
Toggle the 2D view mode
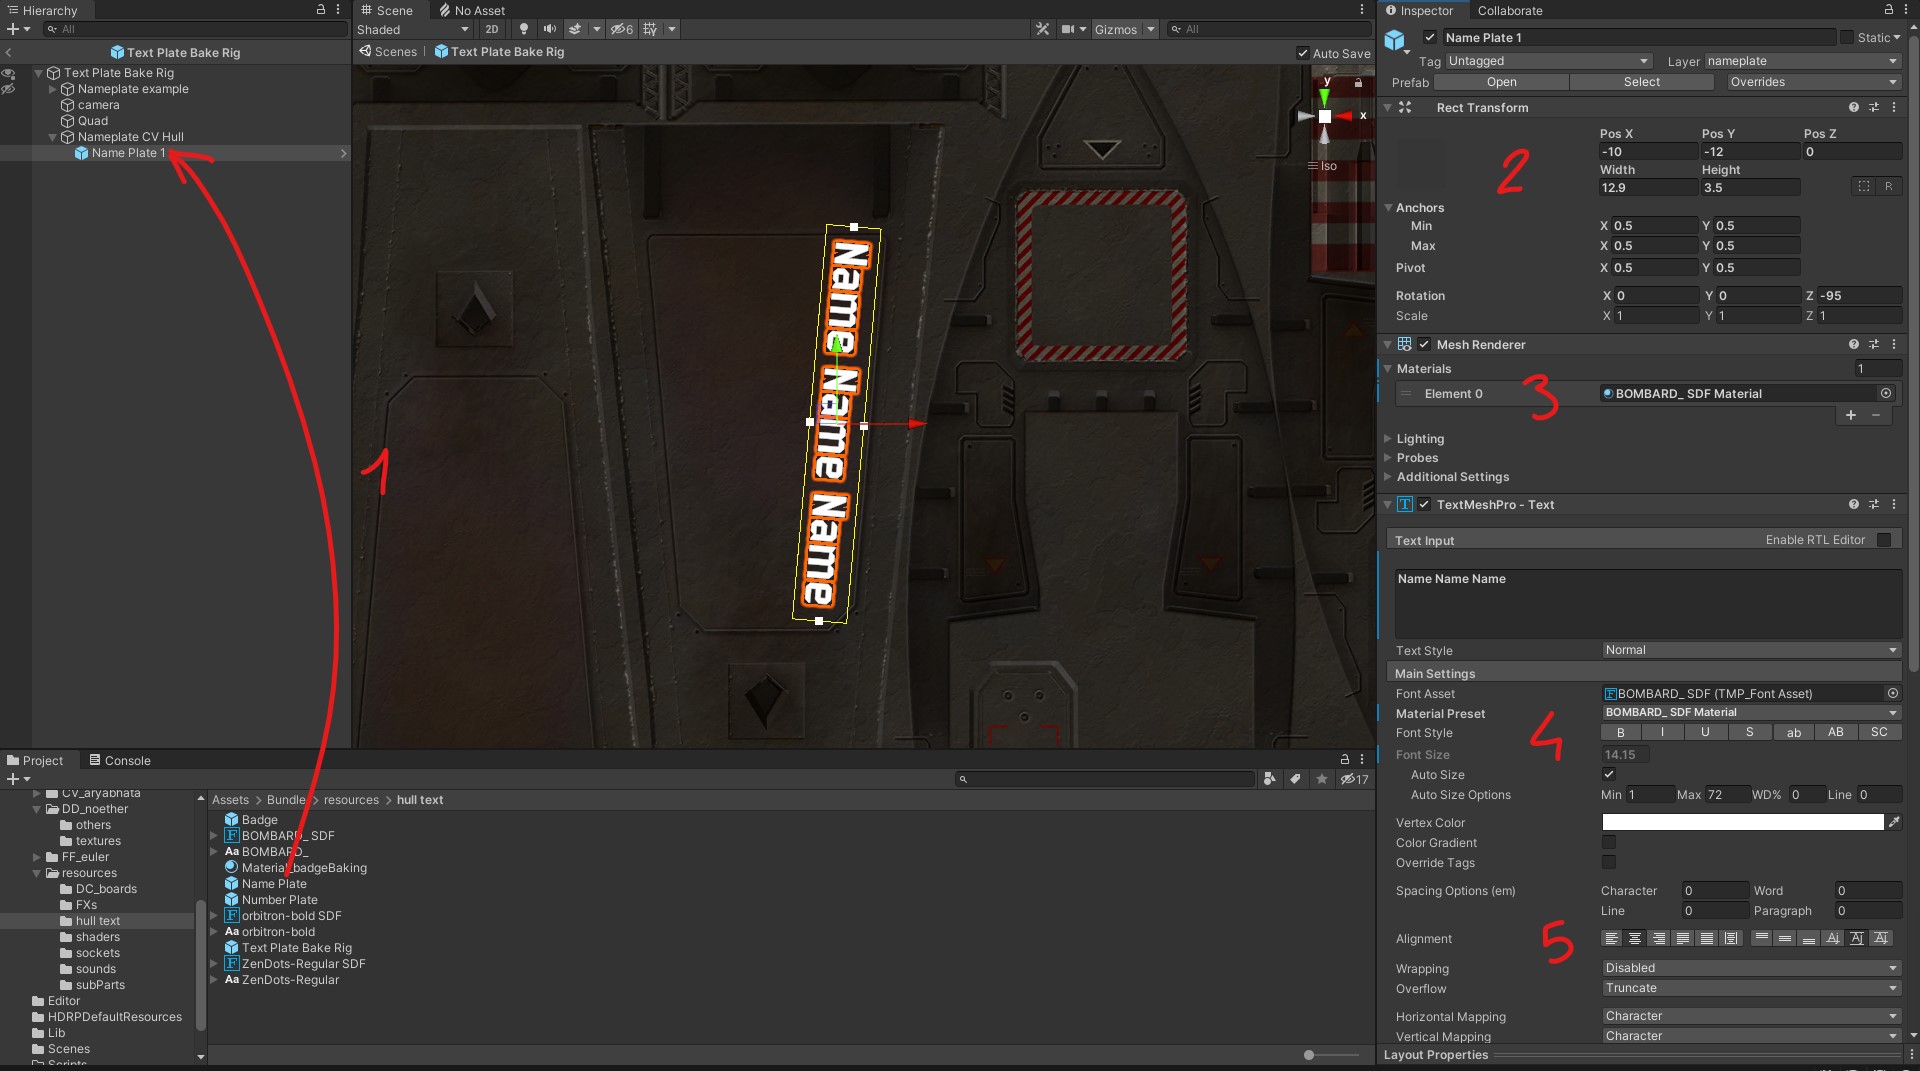click(x=491, y=29)
